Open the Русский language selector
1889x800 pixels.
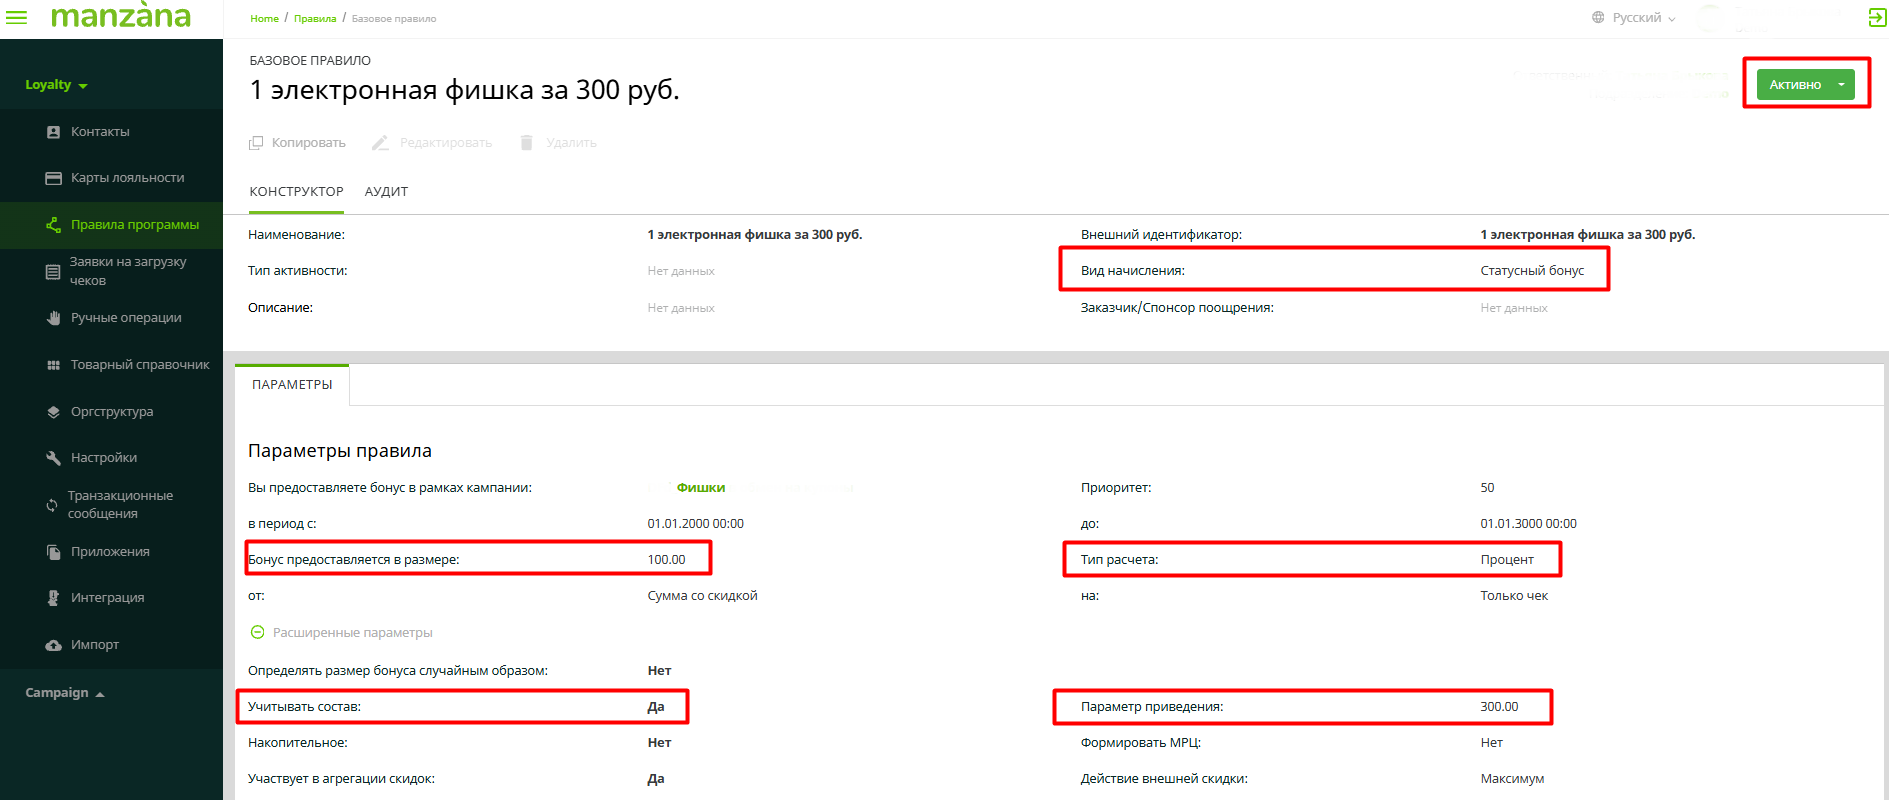pos(1634,18)
